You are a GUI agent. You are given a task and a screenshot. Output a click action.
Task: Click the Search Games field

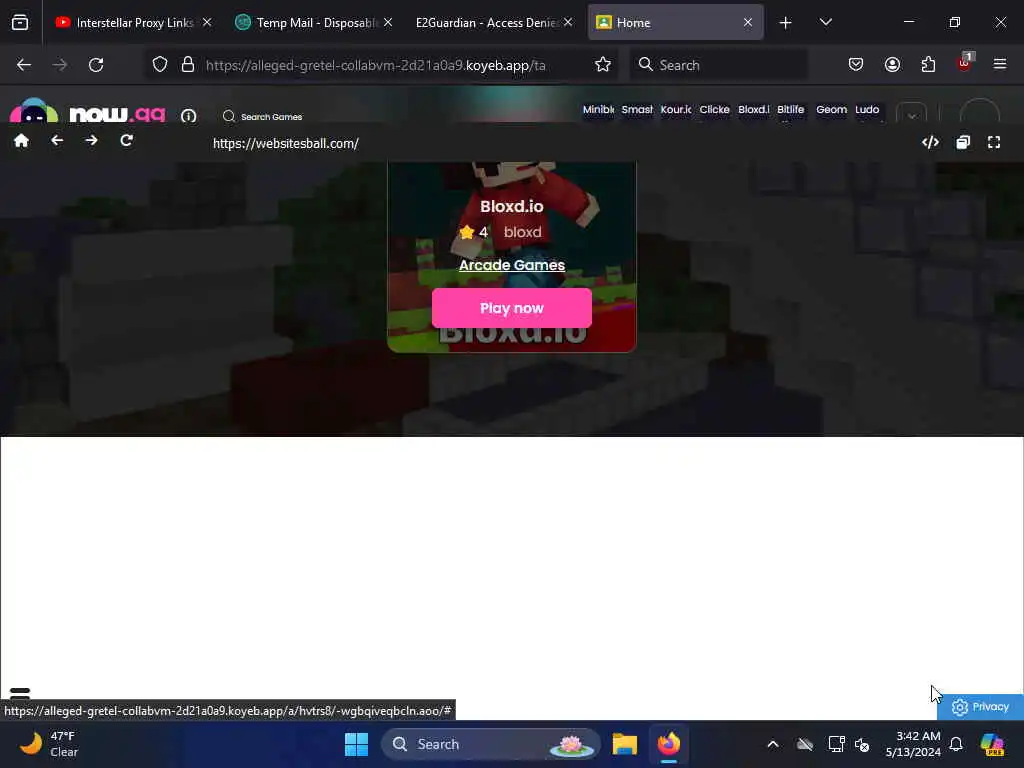(263, 116)
